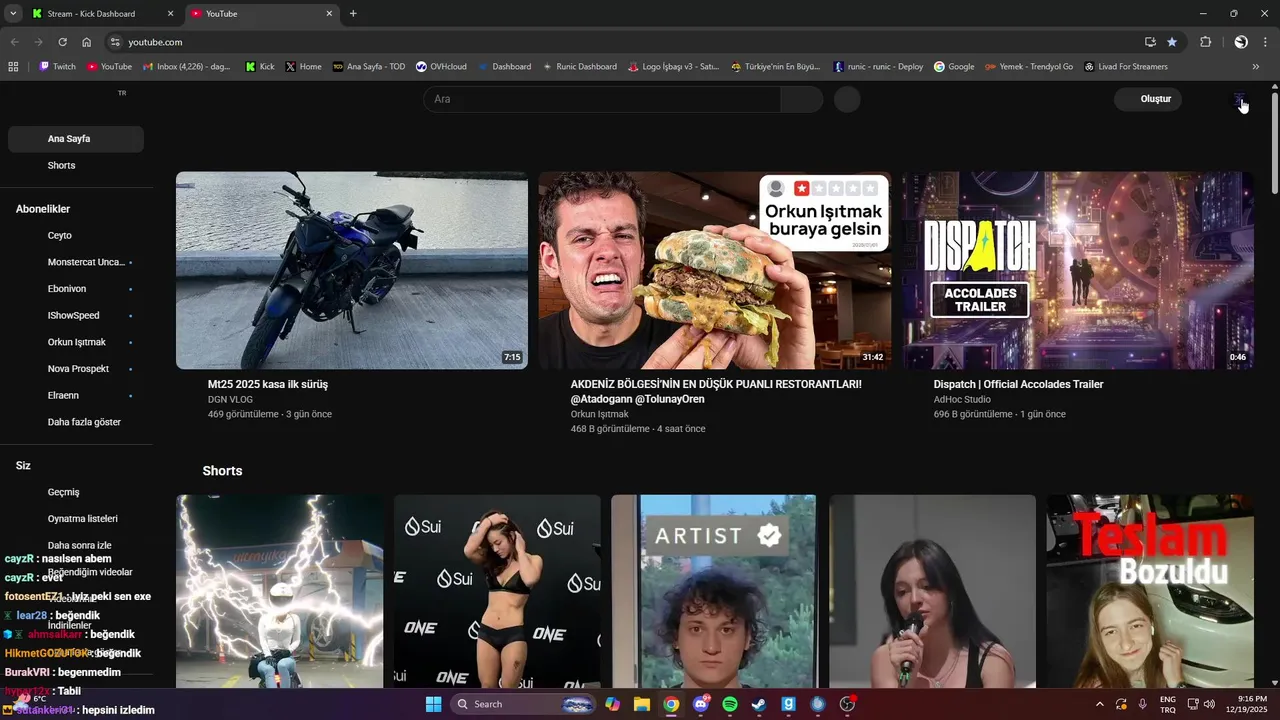This screenshot has height=720, width=1280.
Task: Open Shorts from the sidebar
Action: tap(76, 165)
